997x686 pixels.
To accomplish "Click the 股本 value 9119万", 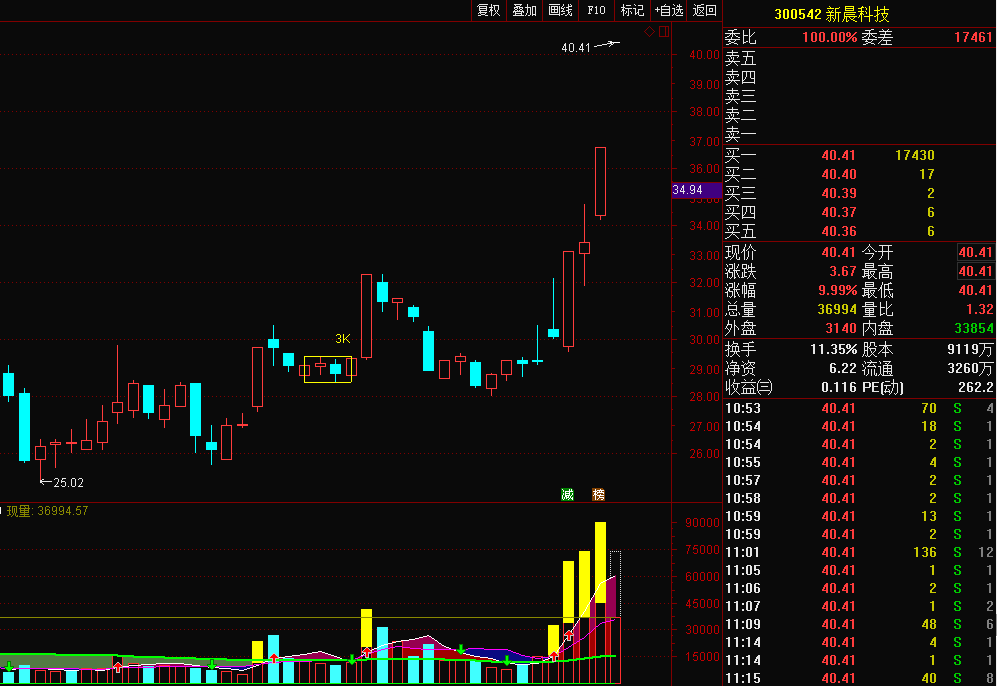I will click(970, 350).
